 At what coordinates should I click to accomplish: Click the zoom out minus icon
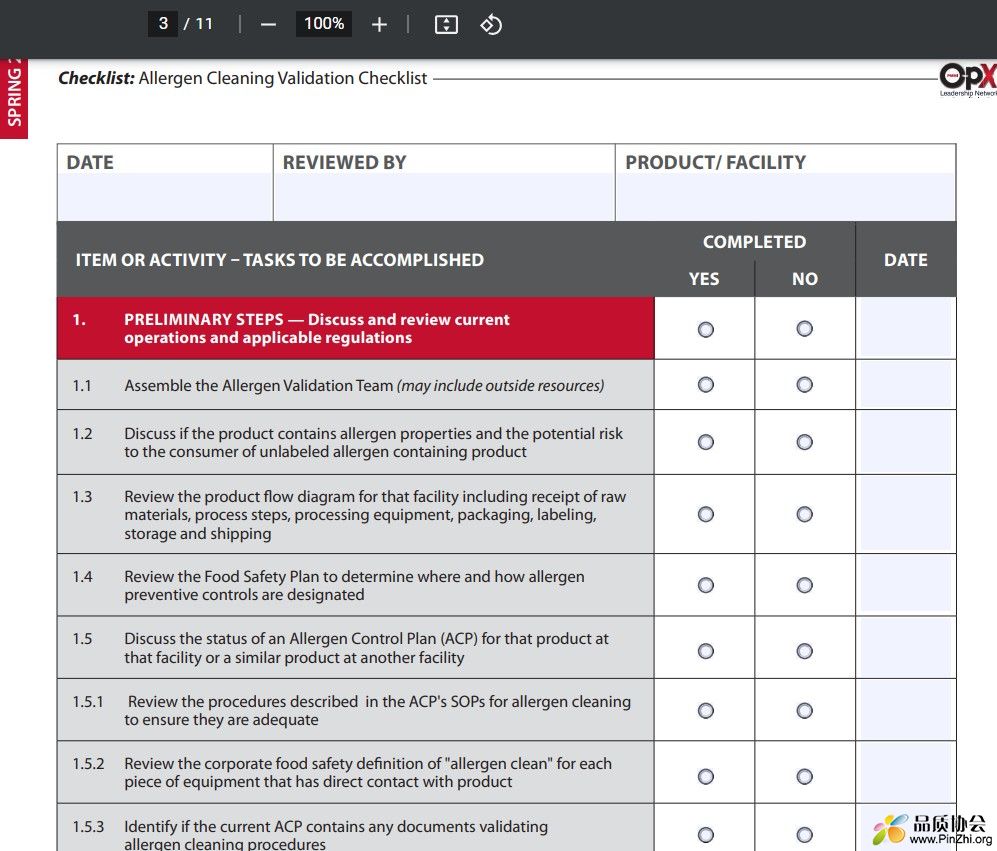[268, 24]
